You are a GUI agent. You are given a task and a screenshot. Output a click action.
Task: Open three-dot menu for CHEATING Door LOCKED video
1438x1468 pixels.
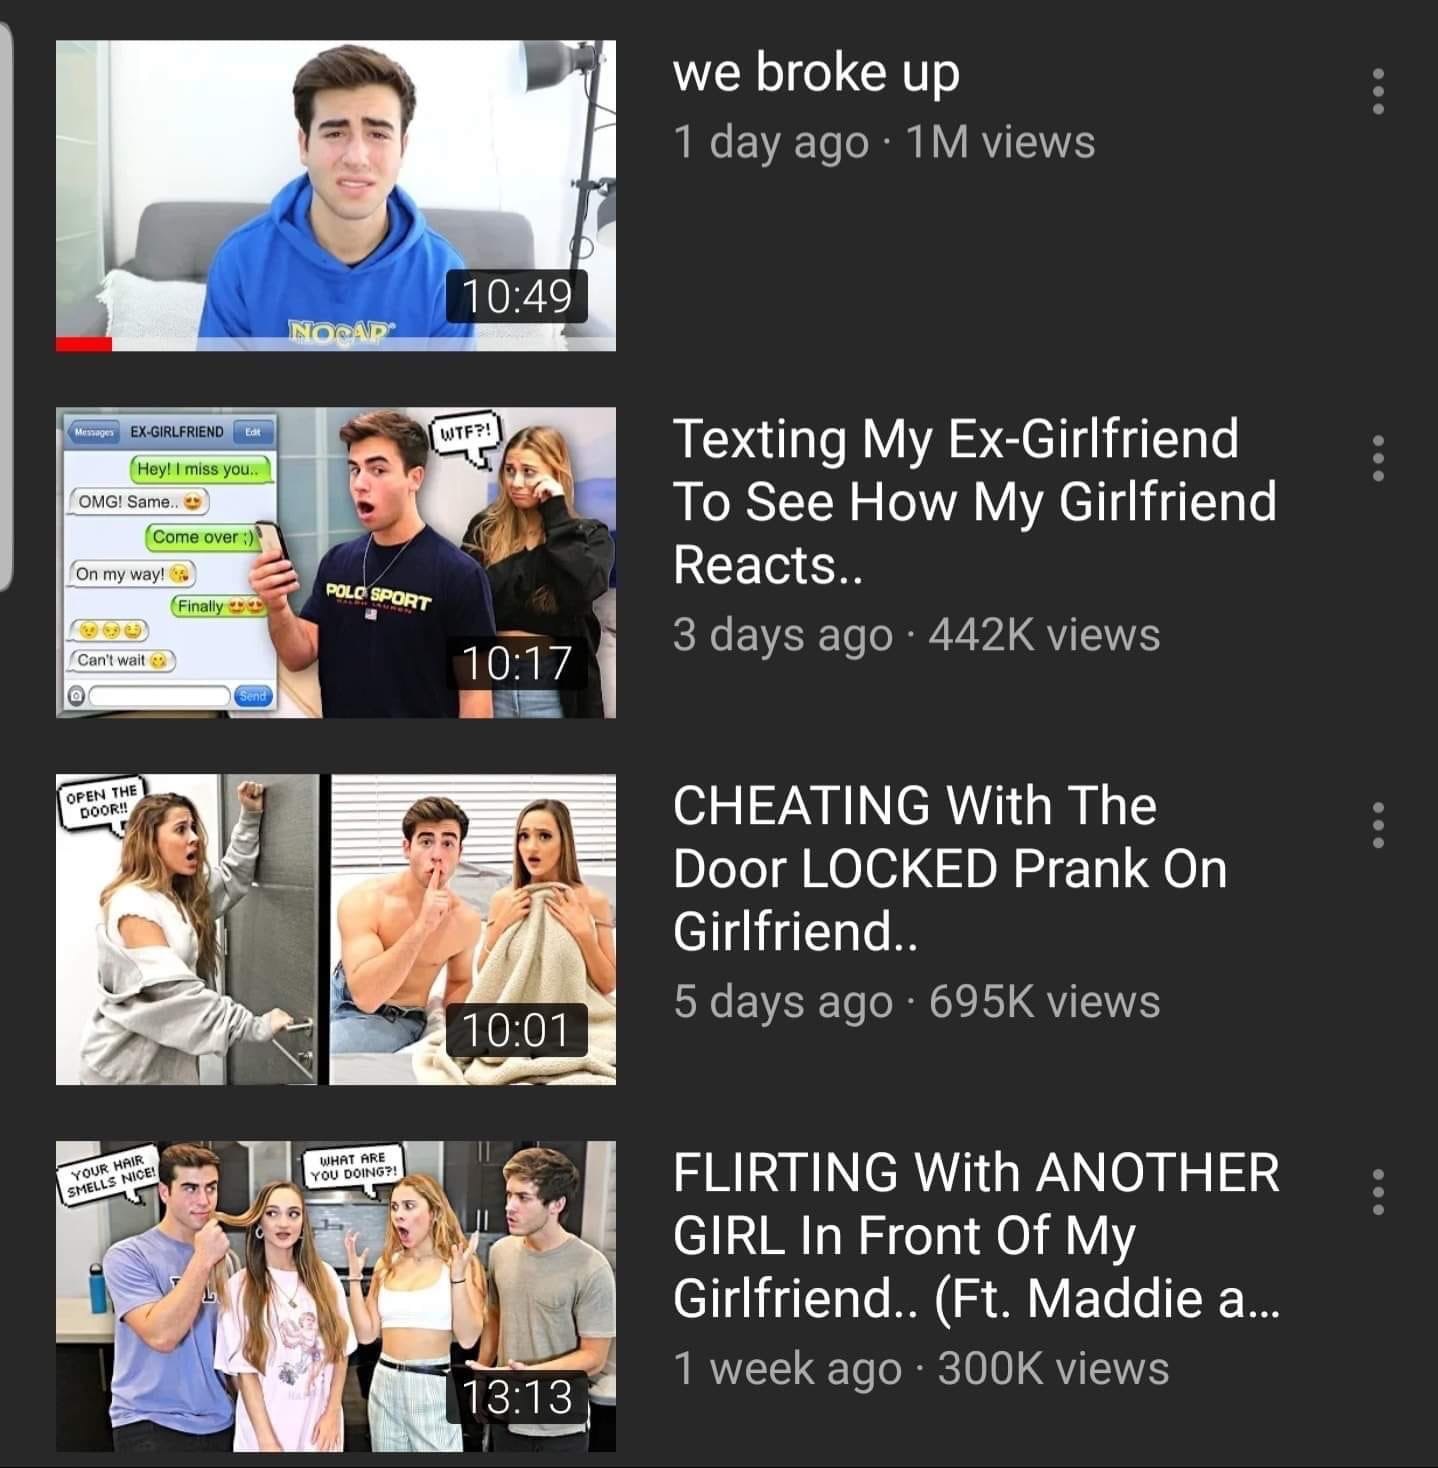[1378, 825]
